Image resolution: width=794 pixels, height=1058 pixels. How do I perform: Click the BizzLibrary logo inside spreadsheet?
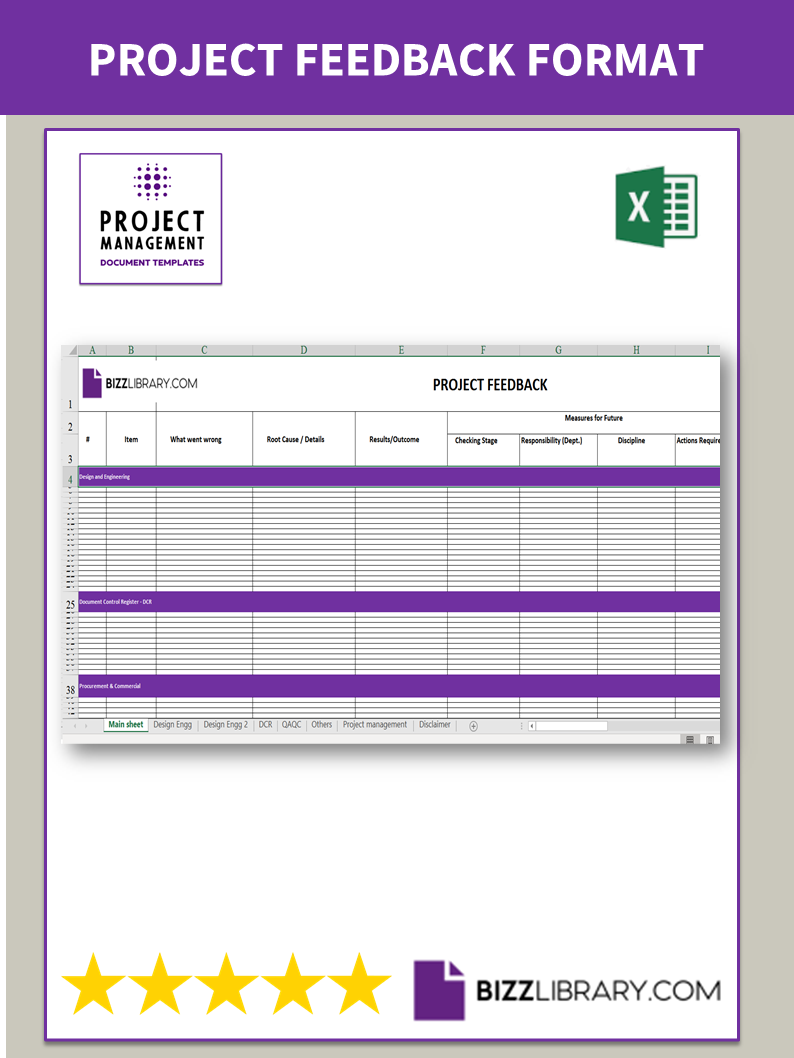coord(140,383)
